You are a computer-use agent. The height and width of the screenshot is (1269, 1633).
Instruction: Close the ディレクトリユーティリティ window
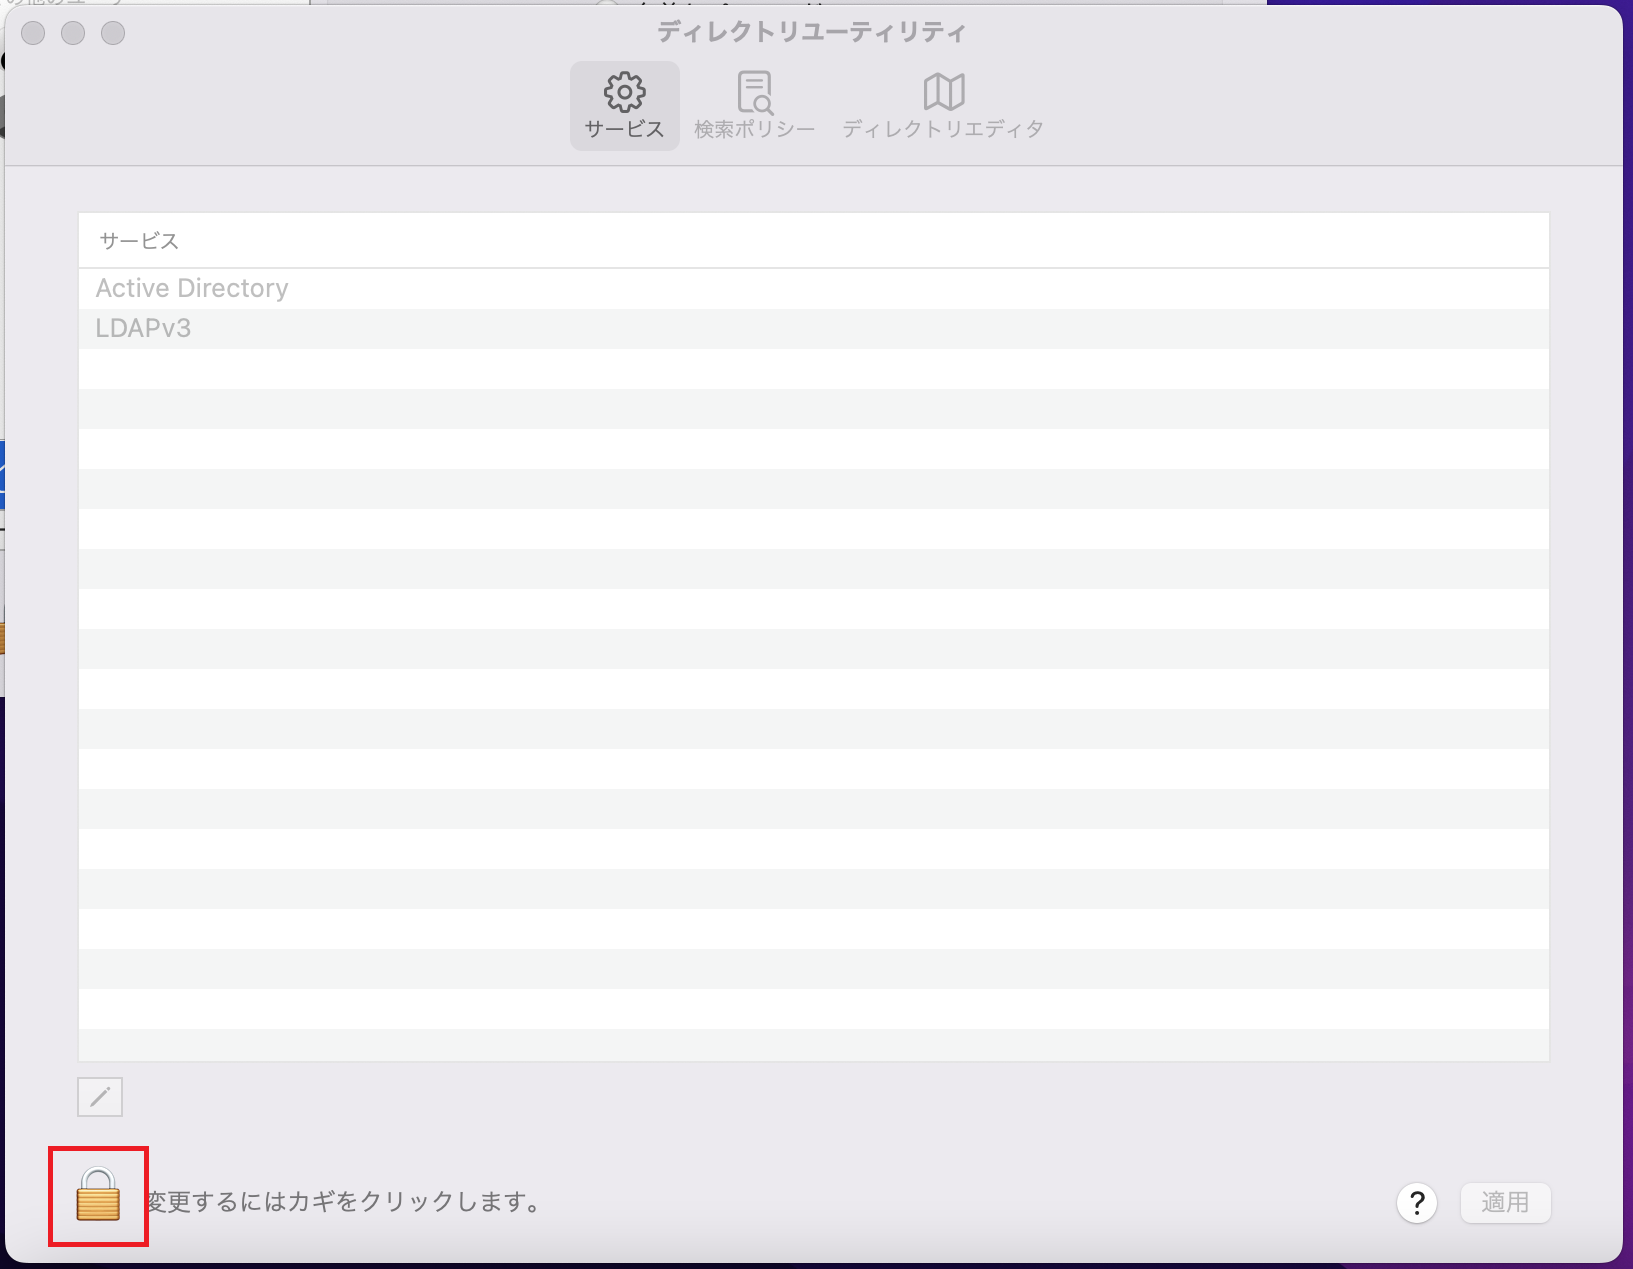(x=33, y=33)
